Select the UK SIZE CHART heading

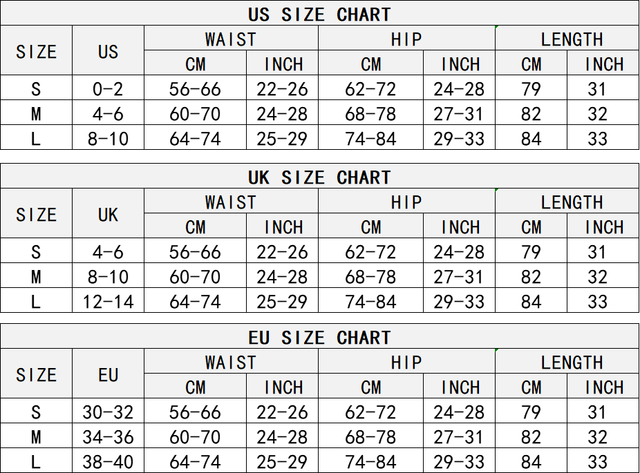(x=320, y=177)
